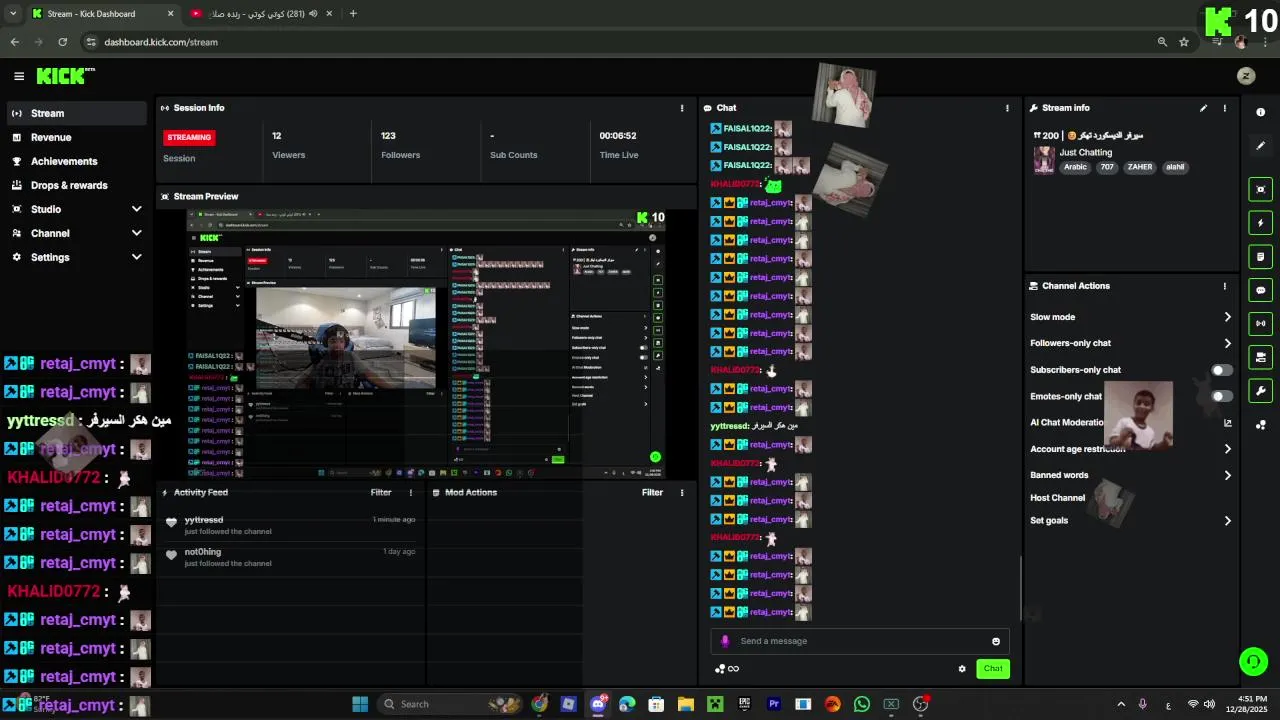Open a new browser tab
Image resolution: width=1280 pixels, height=720 pixels.
(353, 14)
